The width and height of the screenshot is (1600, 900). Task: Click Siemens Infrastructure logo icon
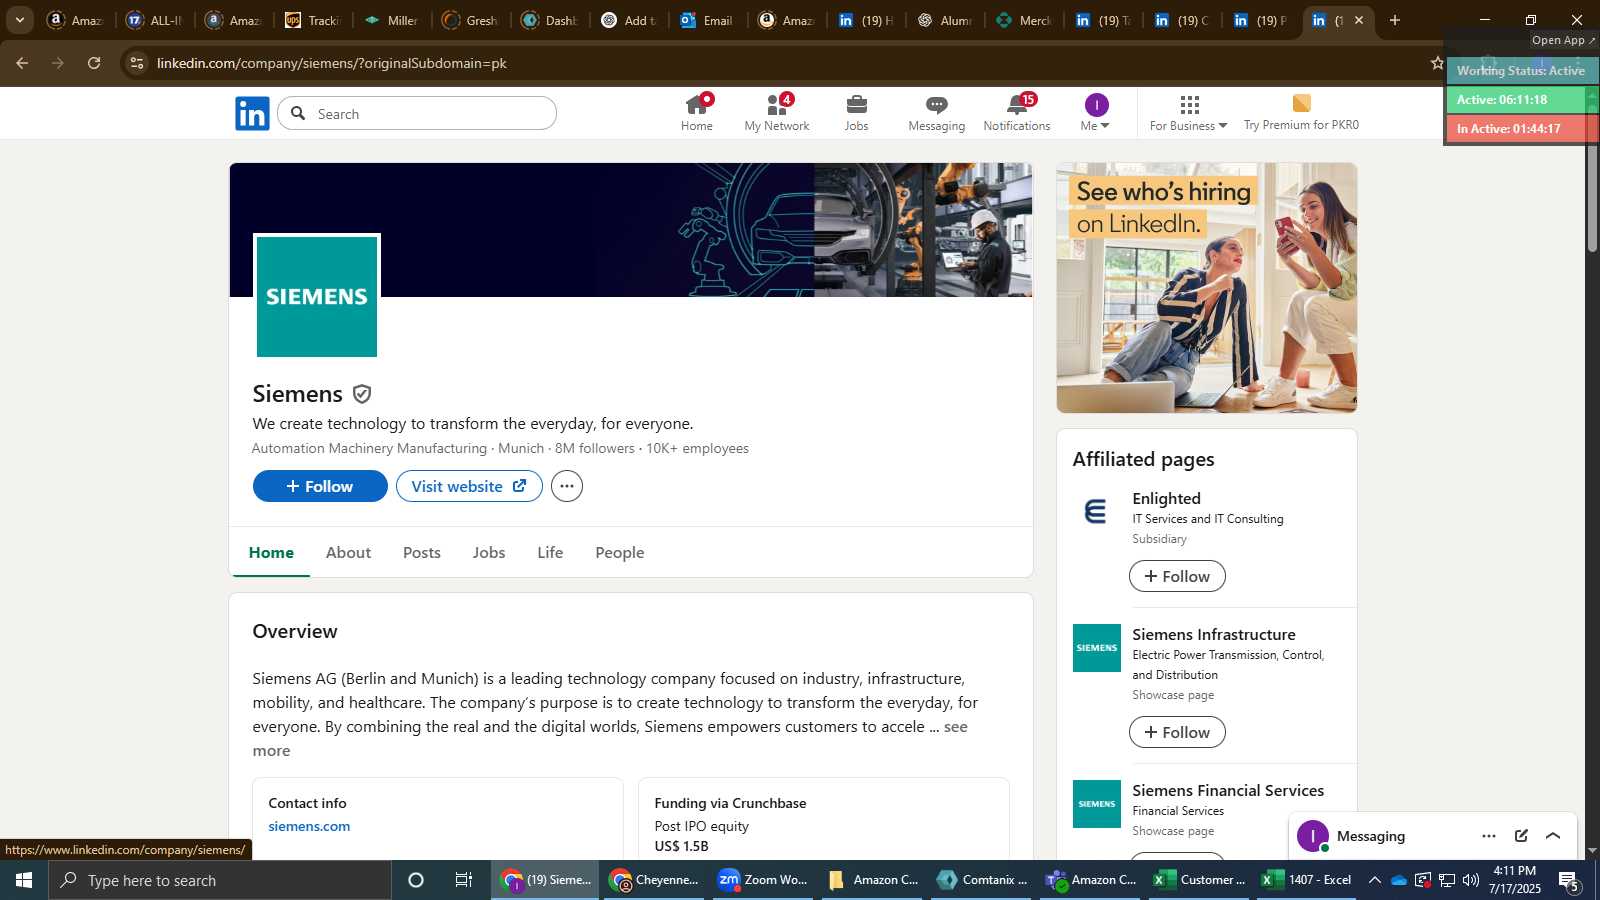[1096, 648]
